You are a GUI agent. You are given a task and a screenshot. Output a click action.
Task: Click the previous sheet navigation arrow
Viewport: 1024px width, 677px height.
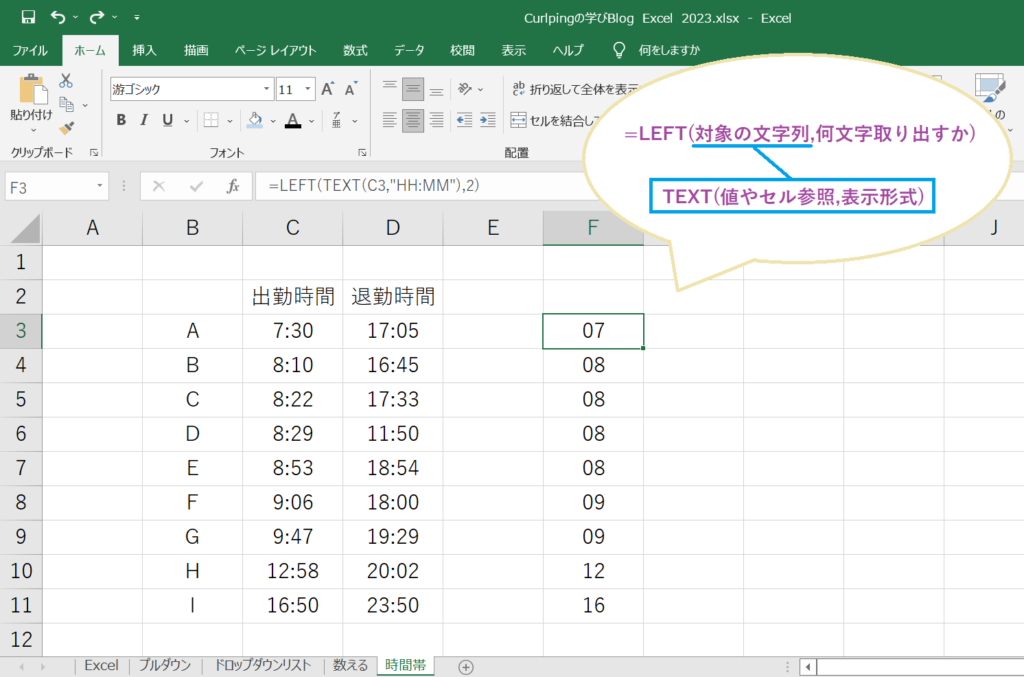point(22,667)
